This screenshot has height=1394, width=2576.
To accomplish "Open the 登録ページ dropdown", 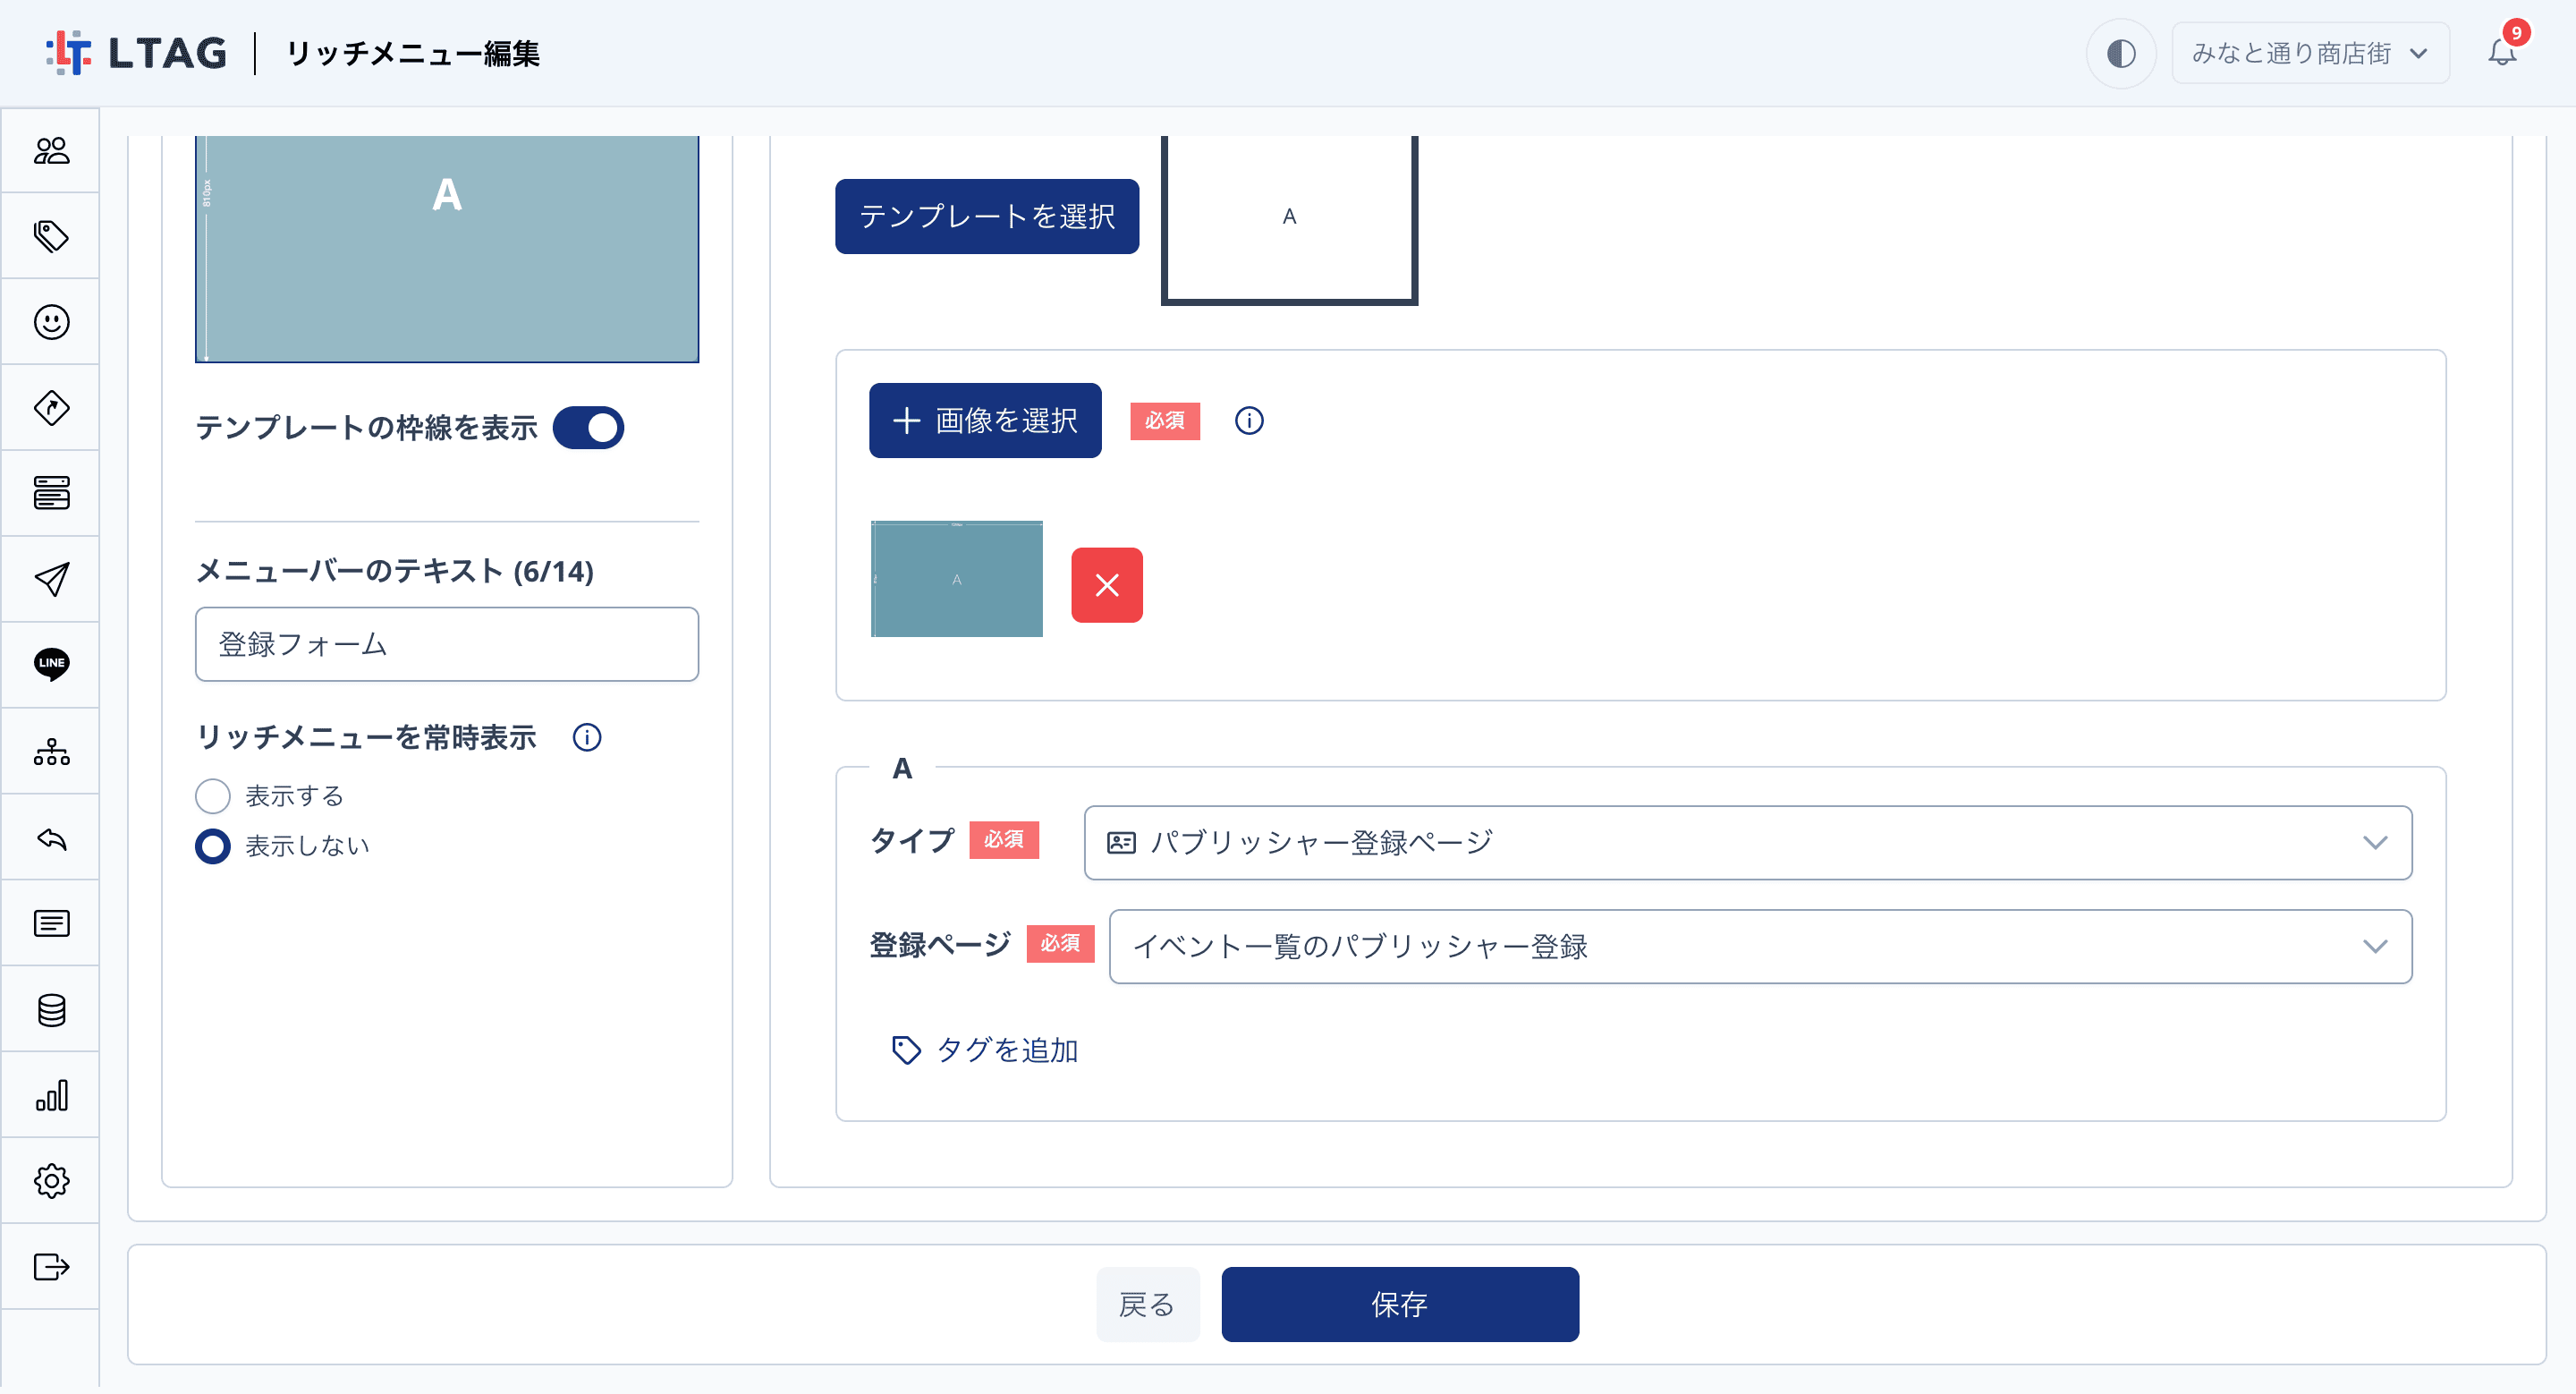I will (x=1760, y=947).
